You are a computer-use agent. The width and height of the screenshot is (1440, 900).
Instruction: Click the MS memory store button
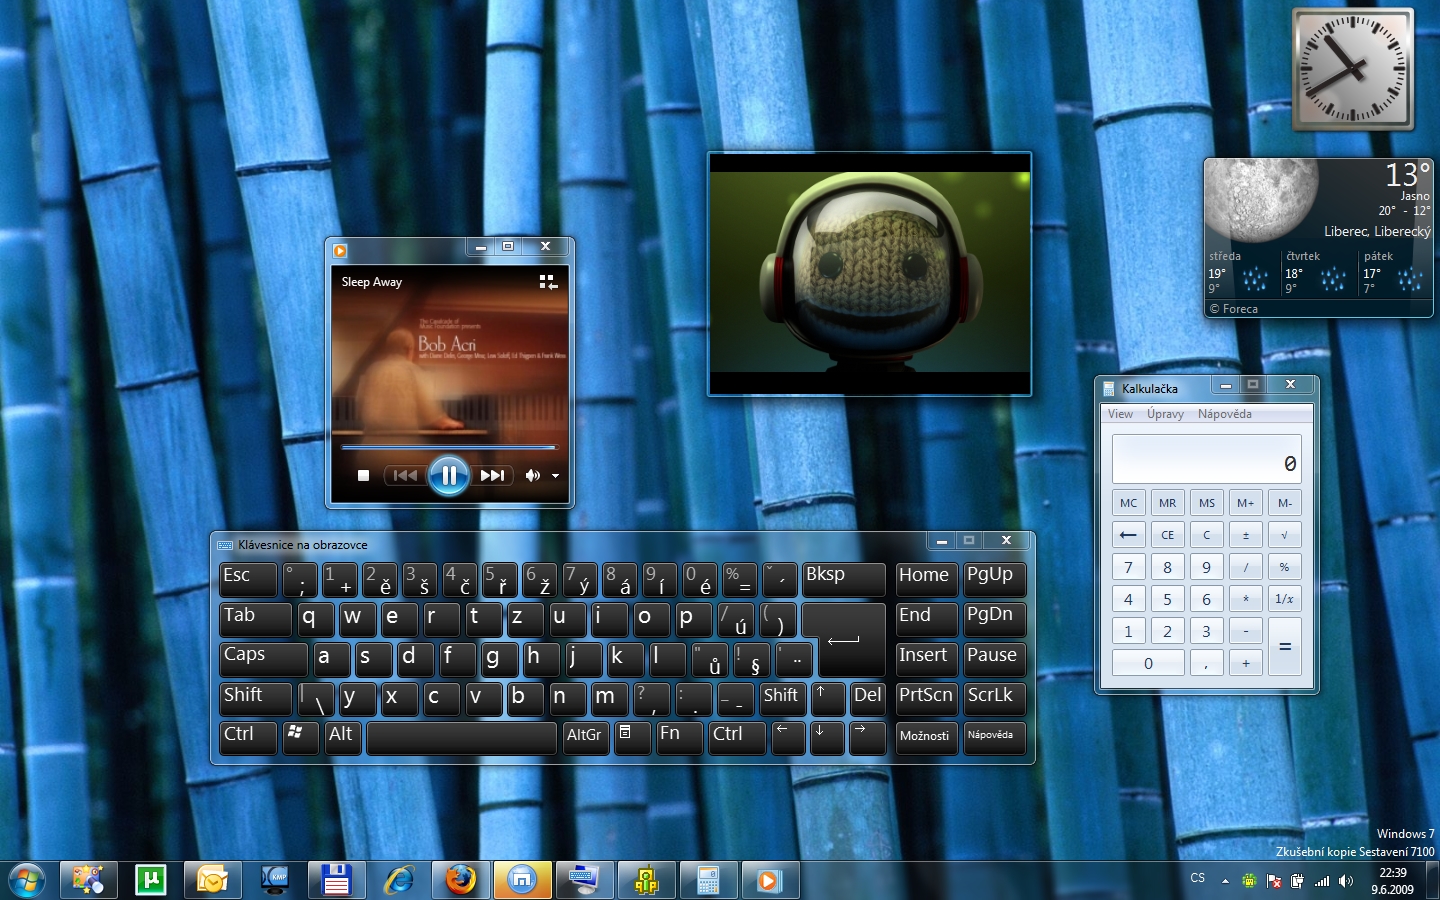coord(1207,503)
